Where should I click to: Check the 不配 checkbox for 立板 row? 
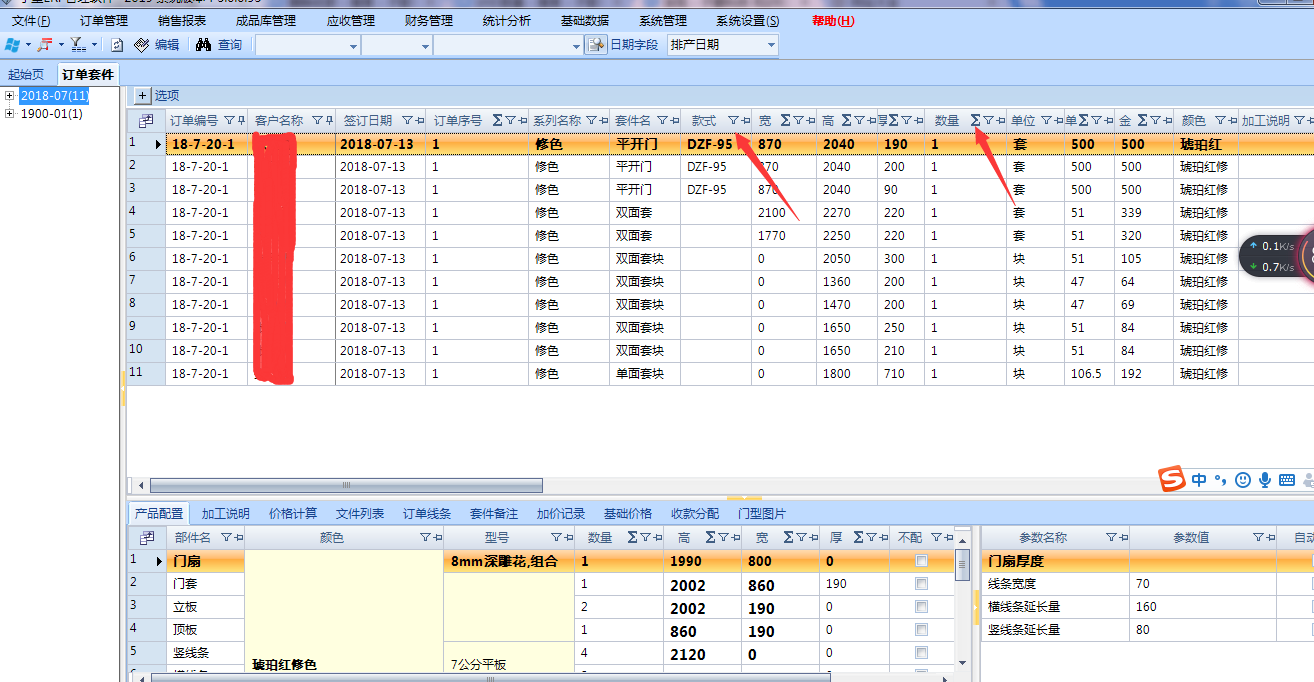tap(921, 607)
